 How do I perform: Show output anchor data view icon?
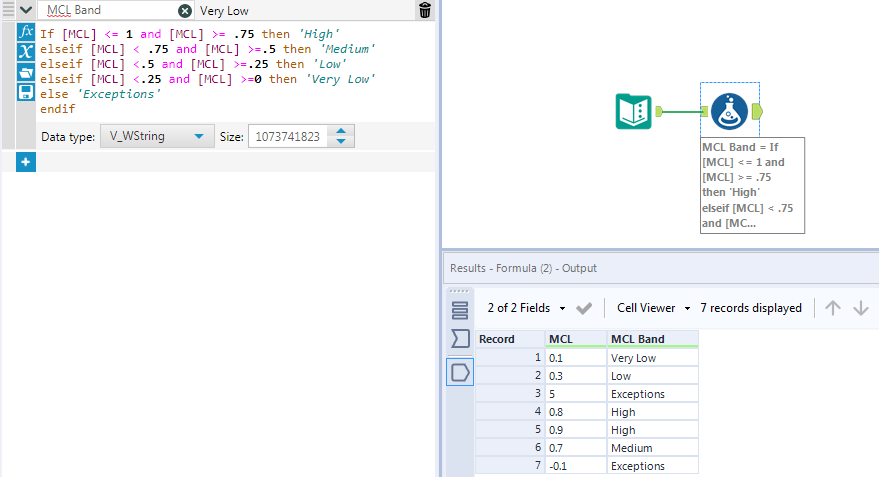[x=460, y=372]
